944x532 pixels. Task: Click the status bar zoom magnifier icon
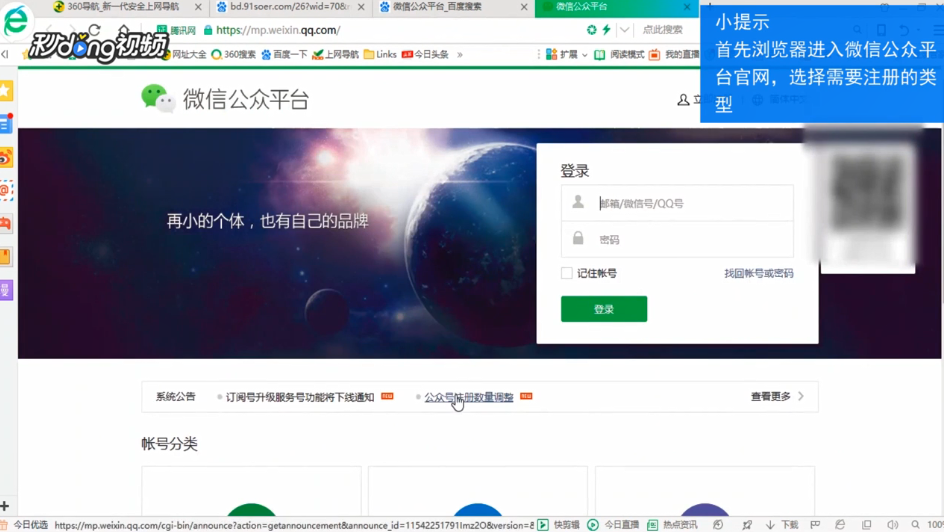(x=916, y=525)
